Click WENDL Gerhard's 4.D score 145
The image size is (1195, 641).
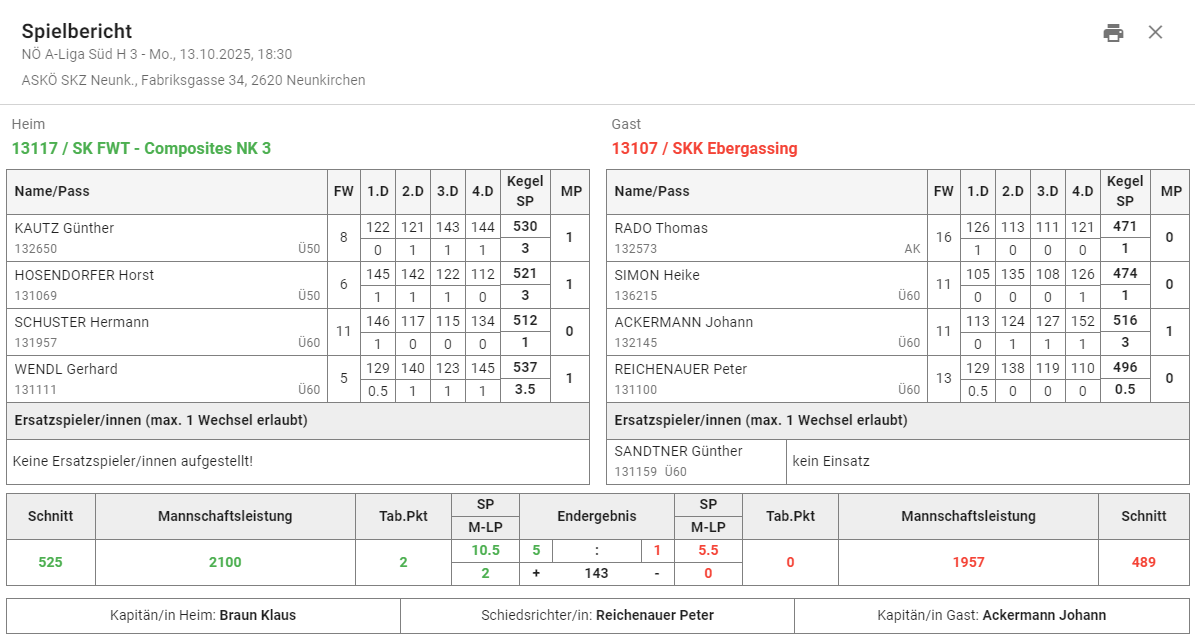click(x=482, y=368)
